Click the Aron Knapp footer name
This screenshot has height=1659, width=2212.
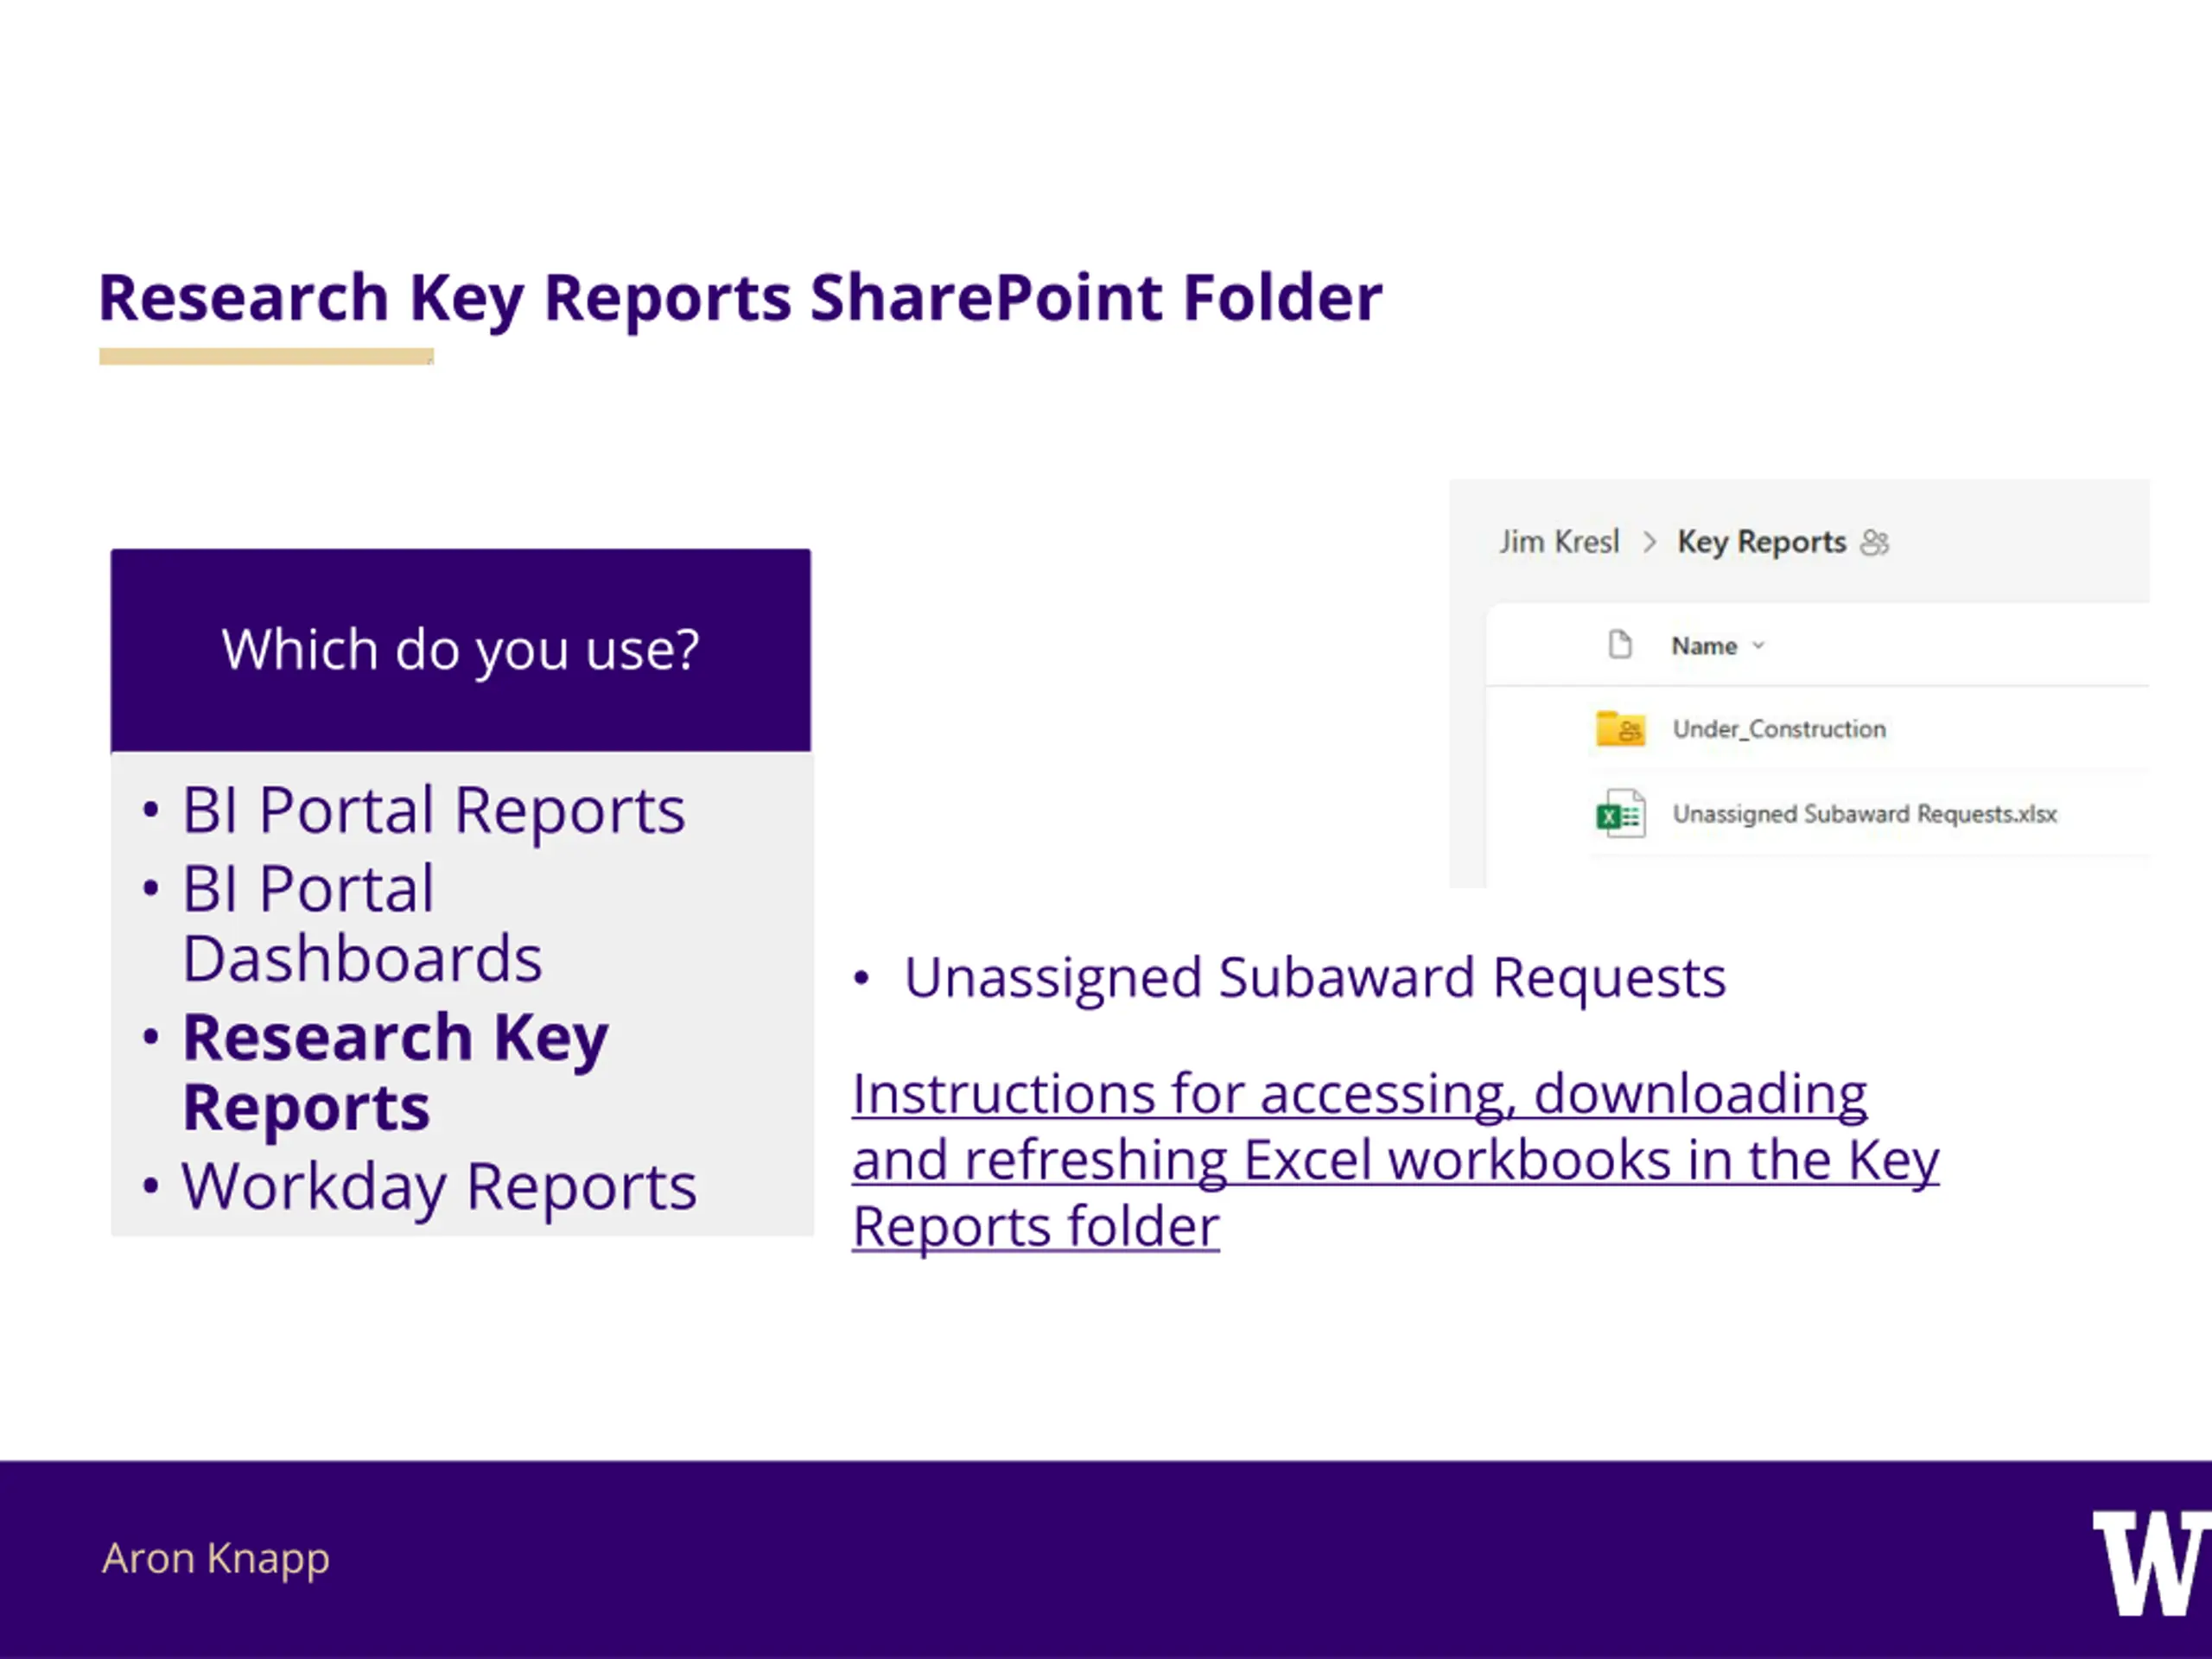pyautogui.click(x=216, y=1559)
